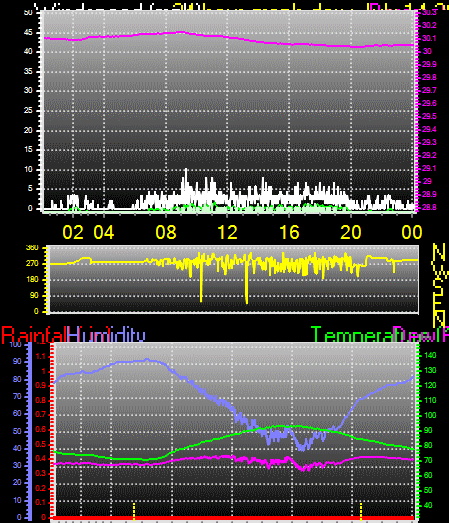Click the 29.5 pressure axis label

[429, 116]
